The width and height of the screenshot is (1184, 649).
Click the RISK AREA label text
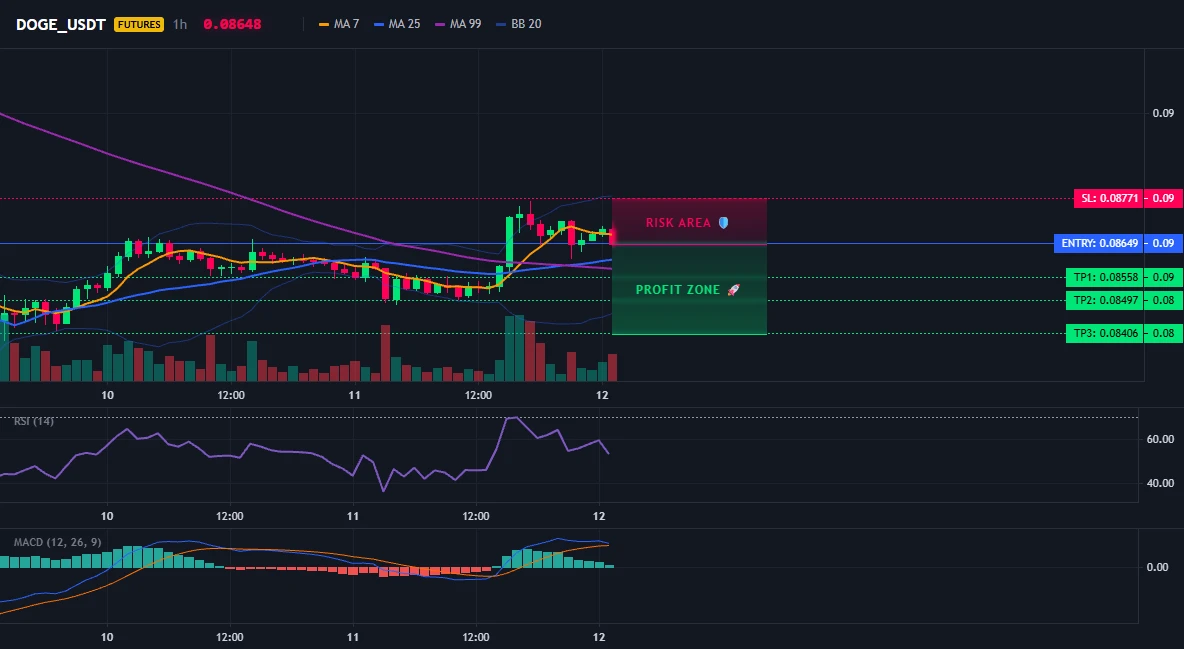pos(678,223)
